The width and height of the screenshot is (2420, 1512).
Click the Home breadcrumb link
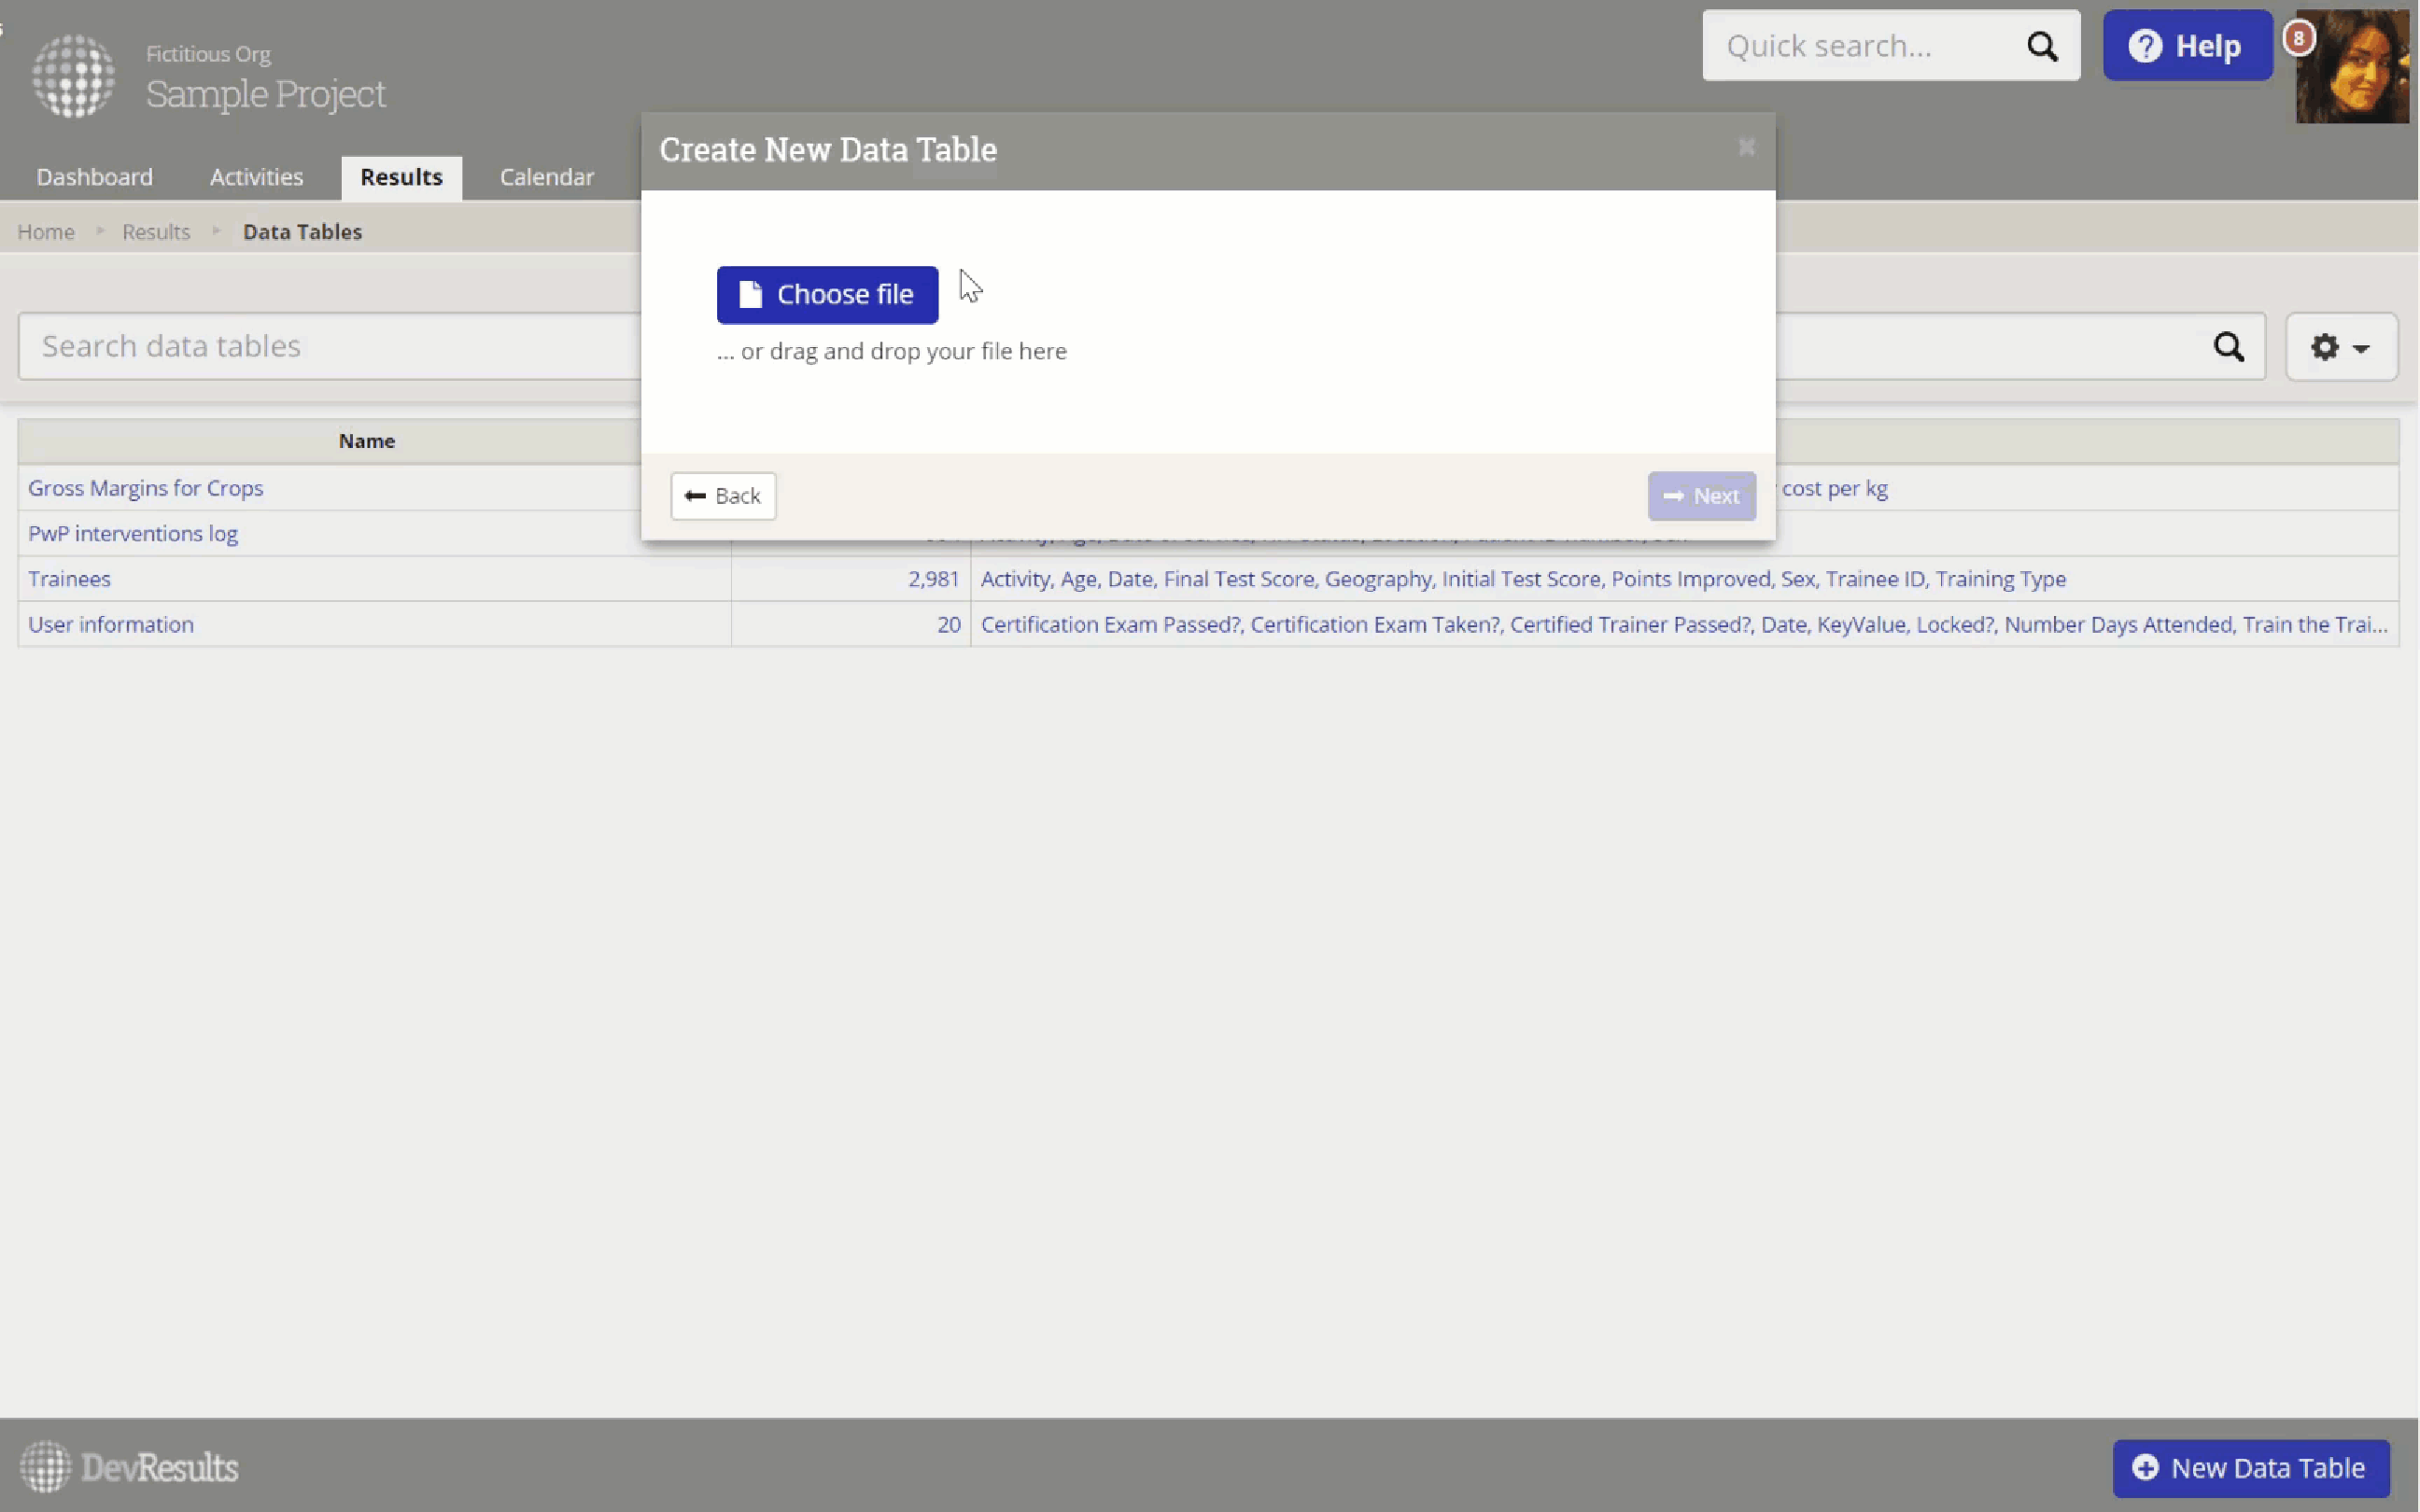[x=46, y=232]
